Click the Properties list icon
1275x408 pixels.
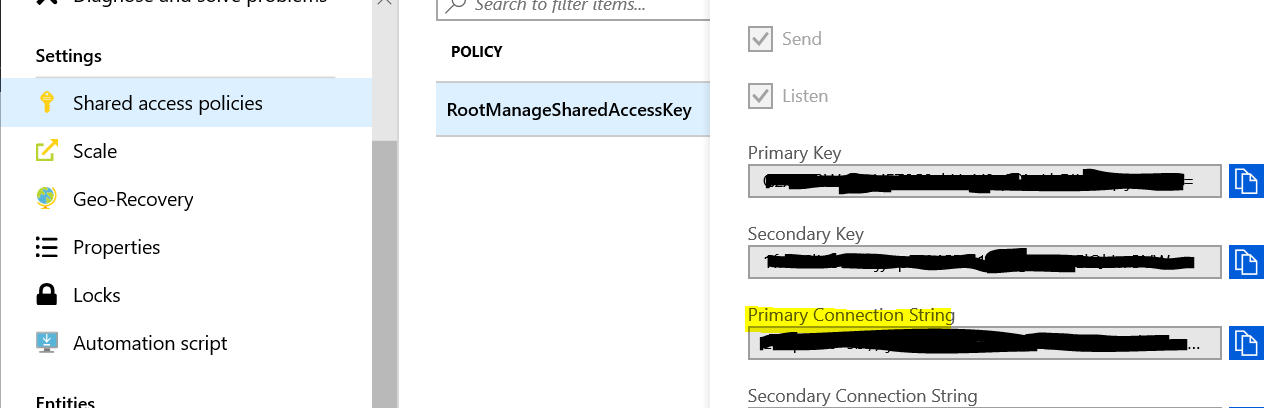(x=46, y=247)
